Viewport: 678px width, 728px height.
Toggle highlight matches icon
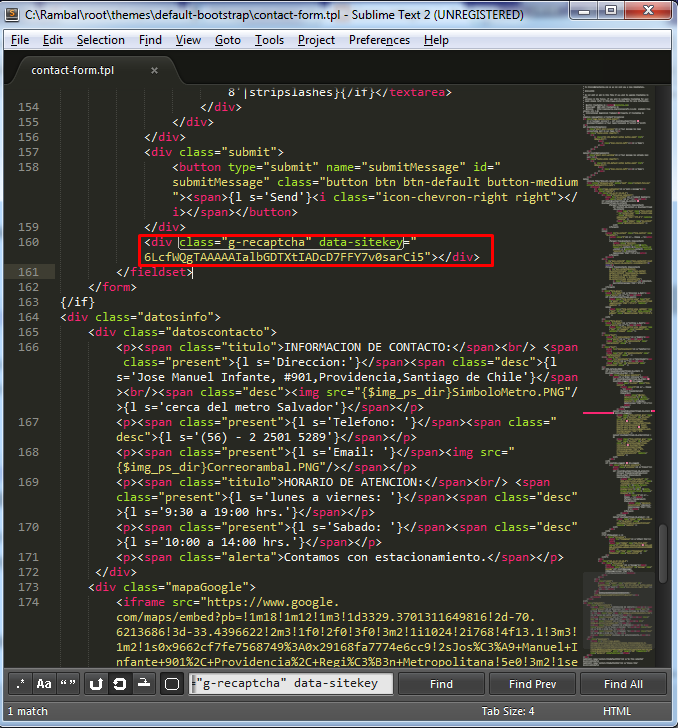(171, 684)
